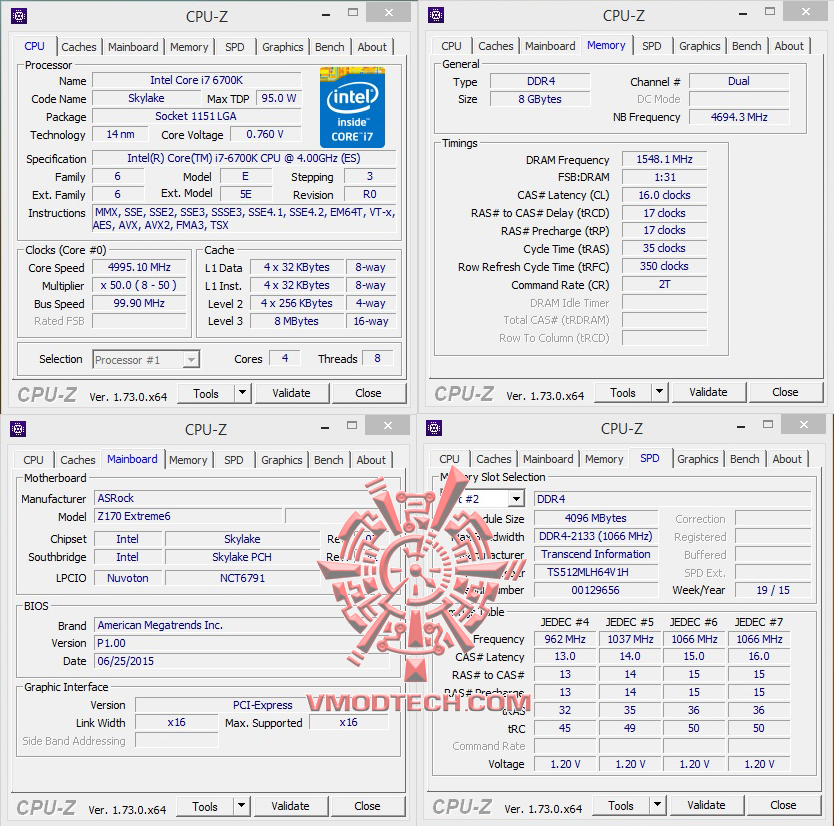Click the FSB:DRAM ratio 1:31
Image resolution: width=834 pixels, height=826 pixels.
[x=664, y=177]
